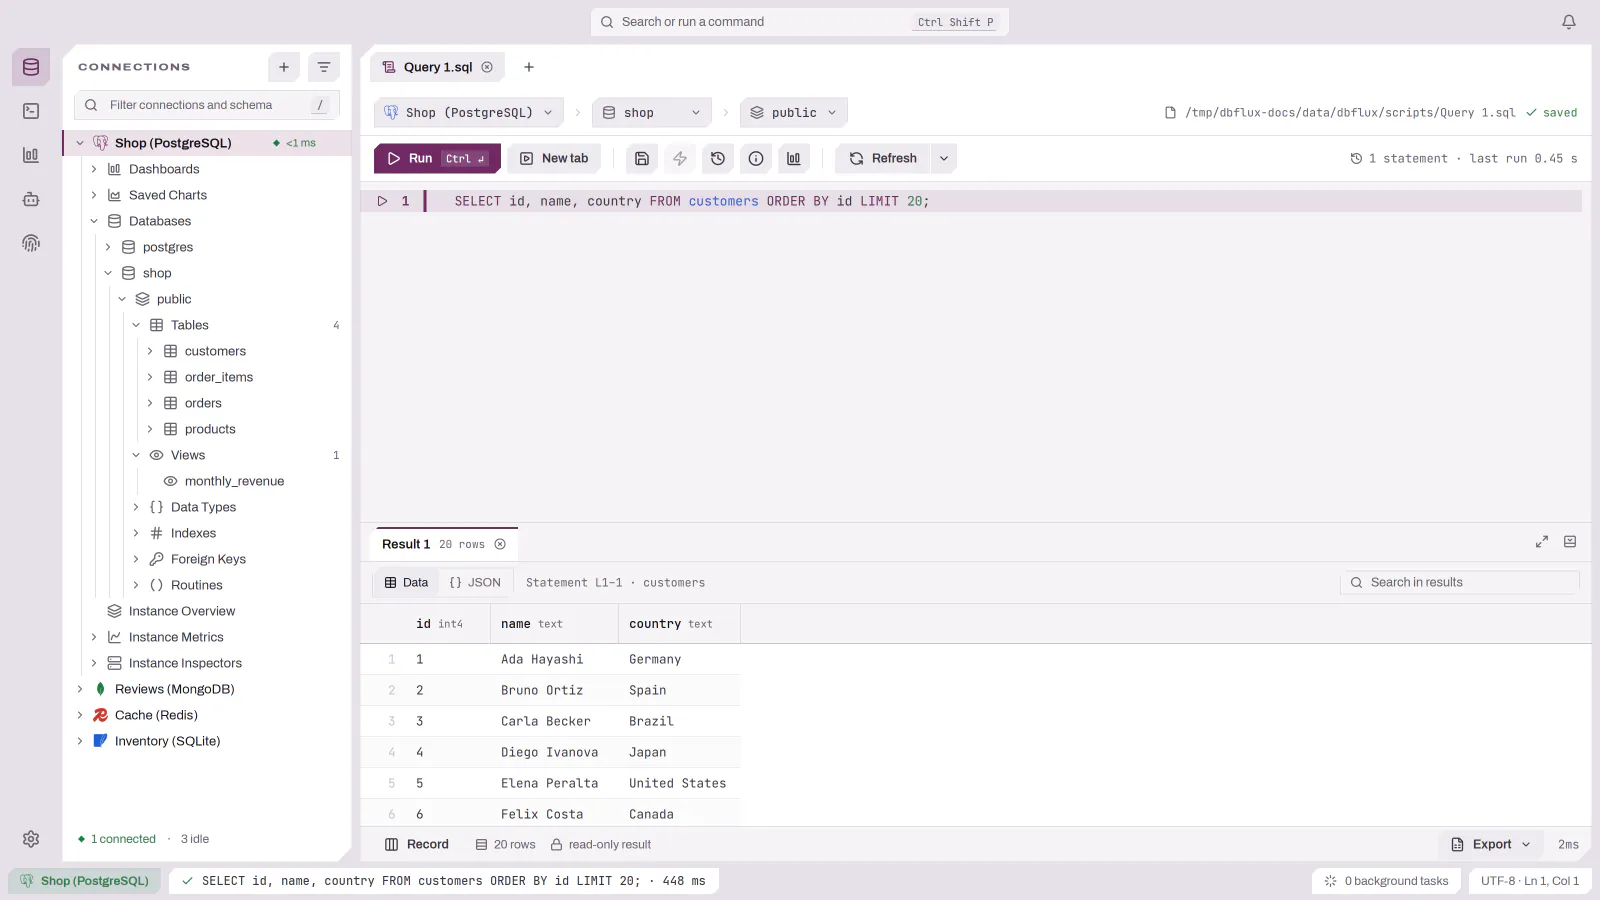
Task: Open a new query tab with plus
Action: pyautogui.click(x=529, y=67)
